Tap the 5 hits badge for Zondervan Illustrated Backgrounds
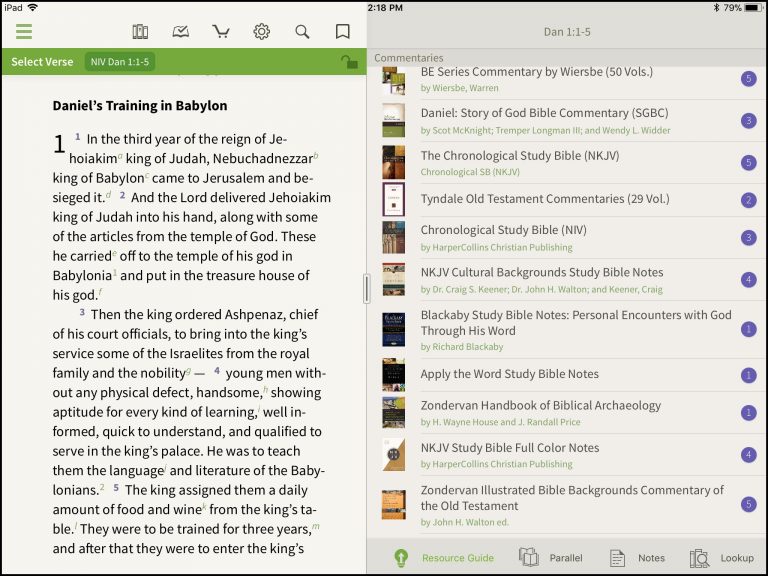 748,504
